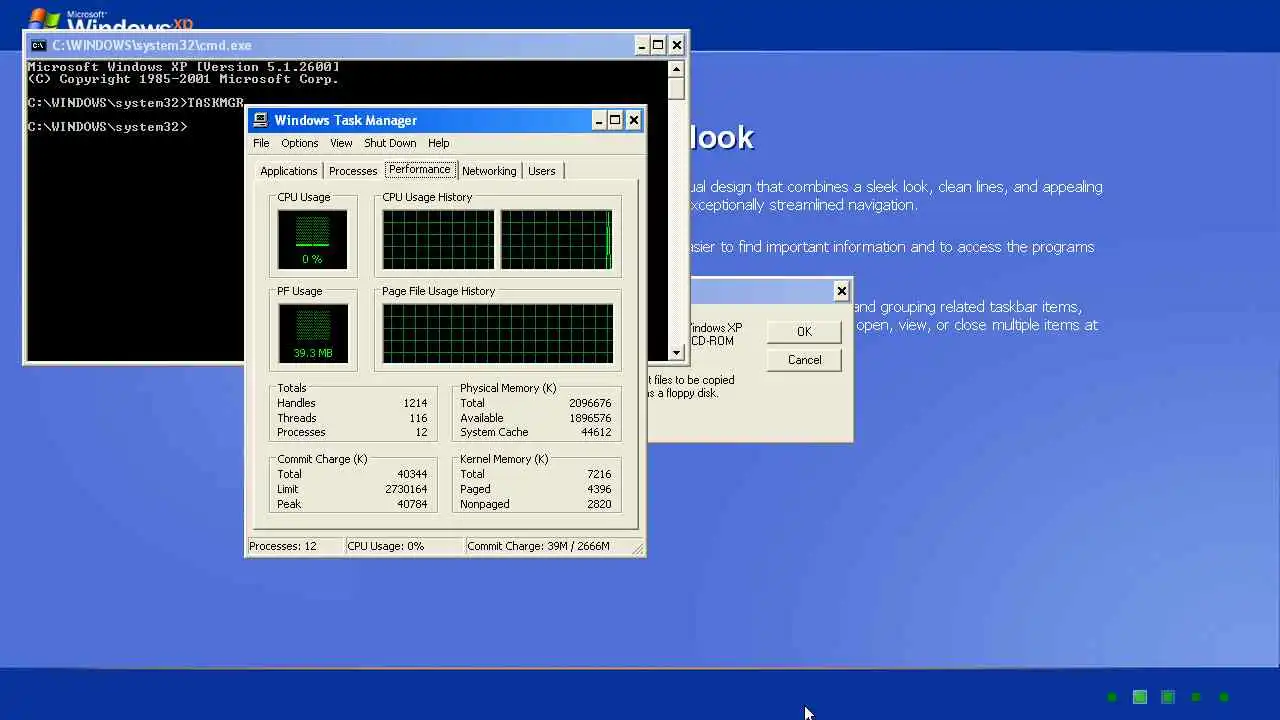Click the TASKMGR command line in cmd
The width and height of the screenshot is (1280, 720).
coord(135,103)
